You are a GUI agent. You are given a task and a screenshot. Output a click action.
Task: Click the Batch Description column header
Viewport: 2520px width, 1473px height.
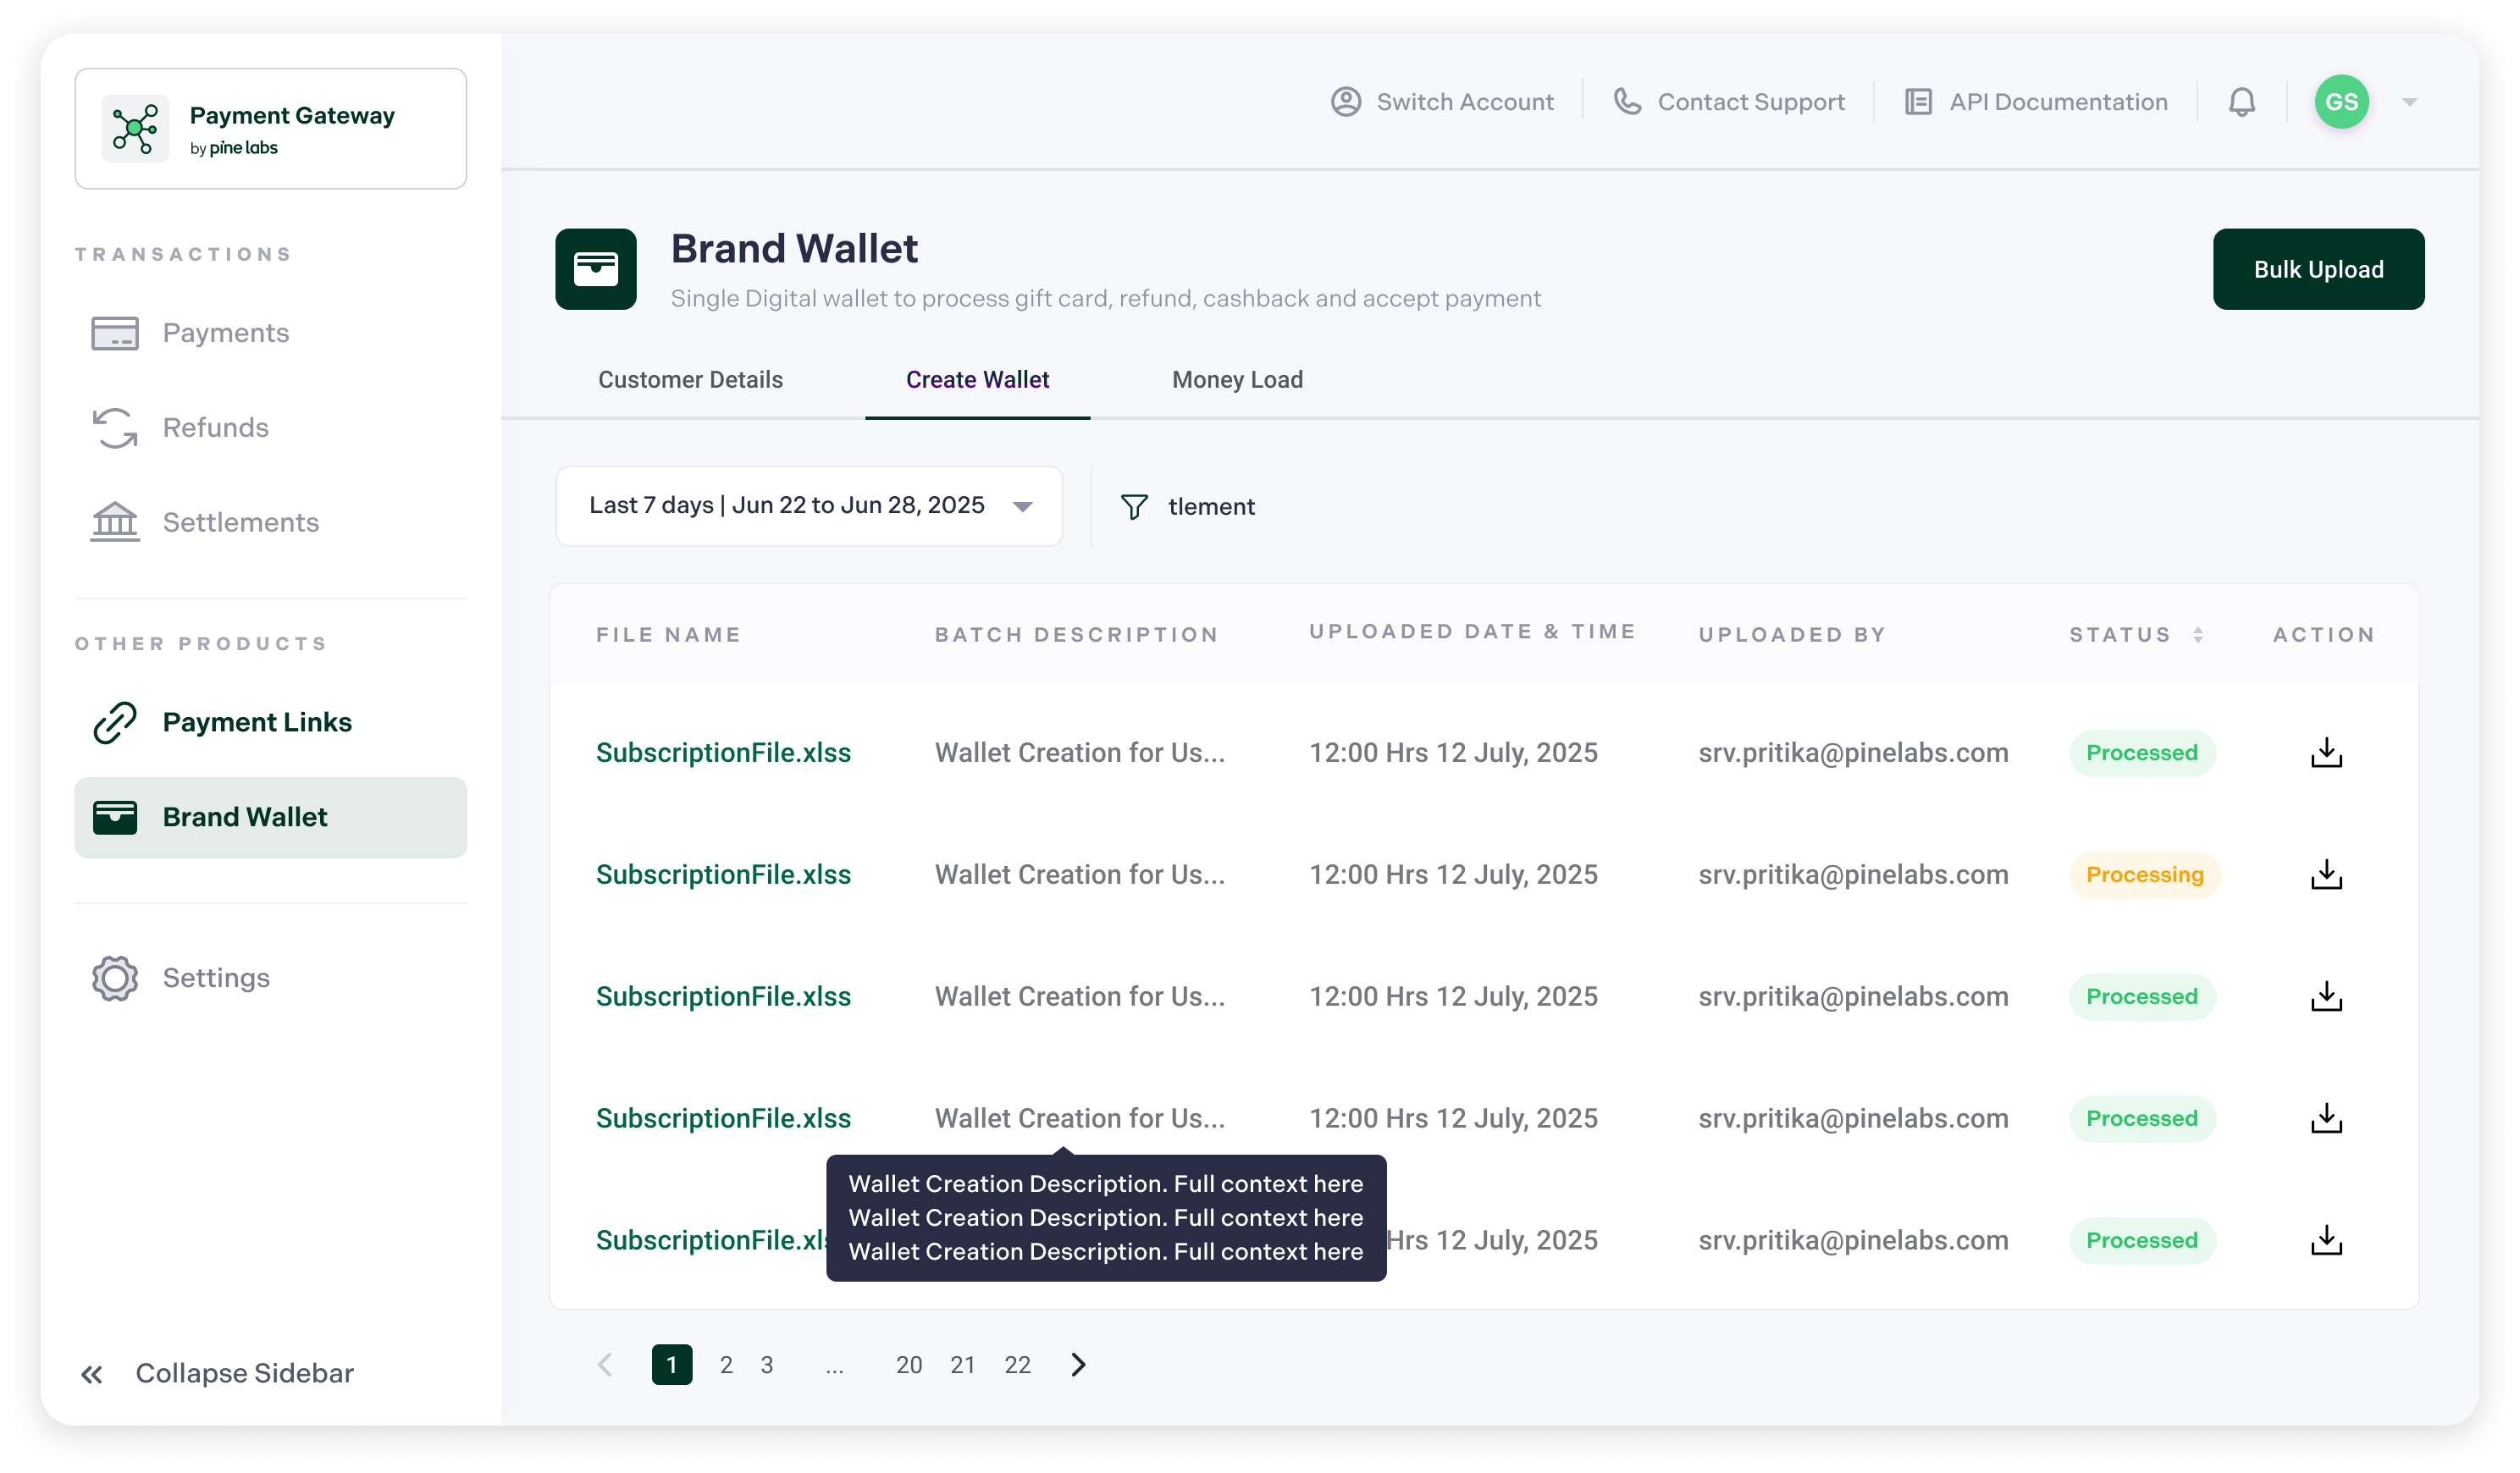click(1077, 635)
